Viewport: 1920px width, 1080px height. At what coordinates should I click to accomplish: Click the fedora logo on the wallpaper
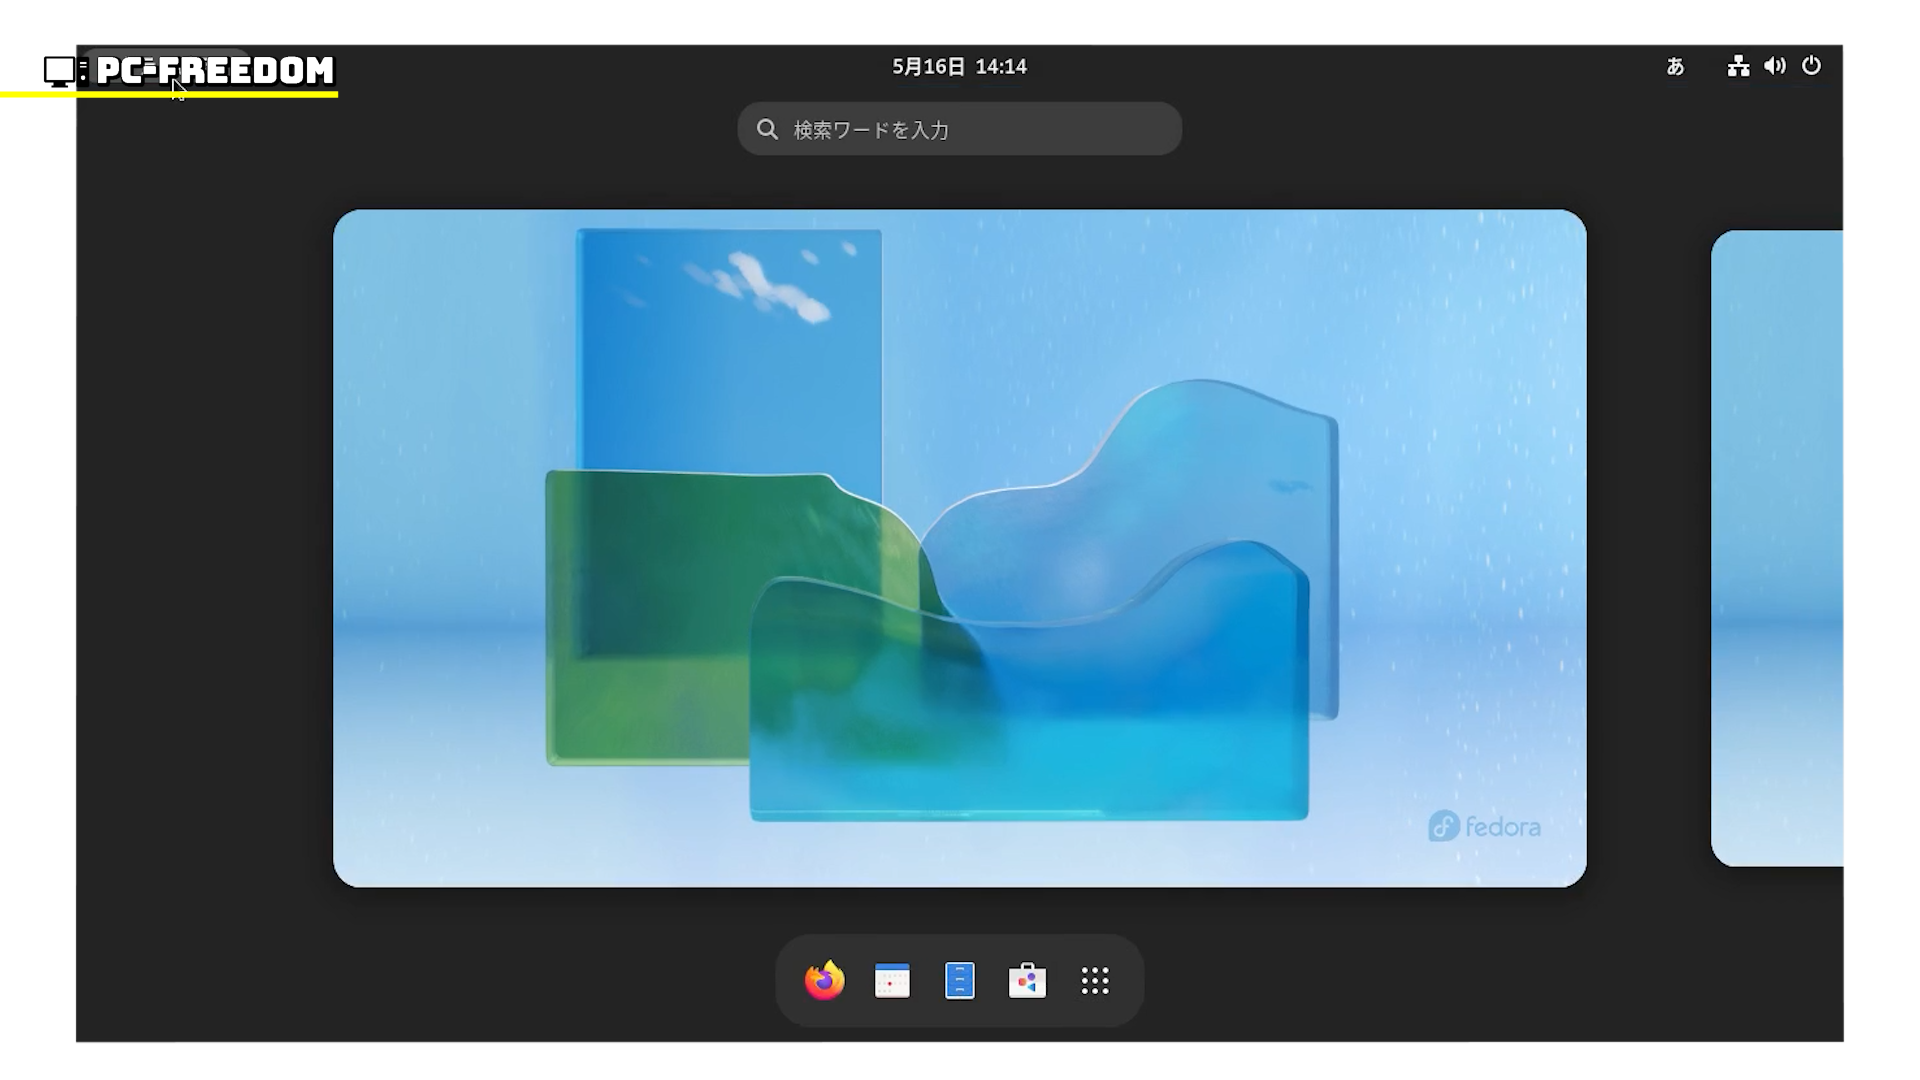1484,826
